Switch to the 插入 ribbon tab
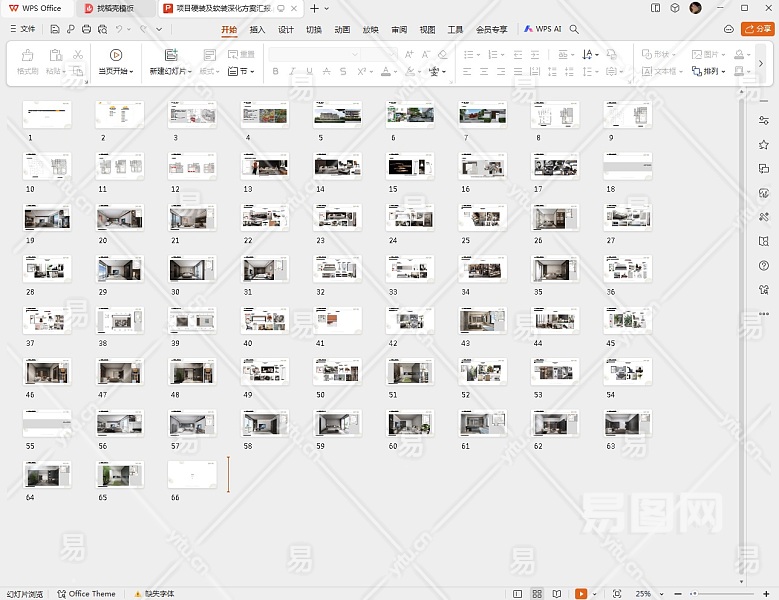The width and height of the screenshot is (779, 600). click(x=257, y=29)
